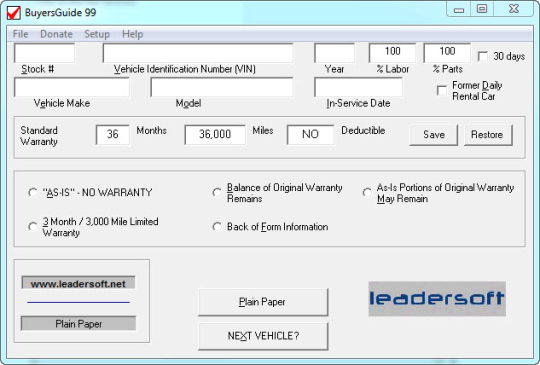Click the warranty Months field showing 36
Screen dimensions: 540x365
[113, 134]
